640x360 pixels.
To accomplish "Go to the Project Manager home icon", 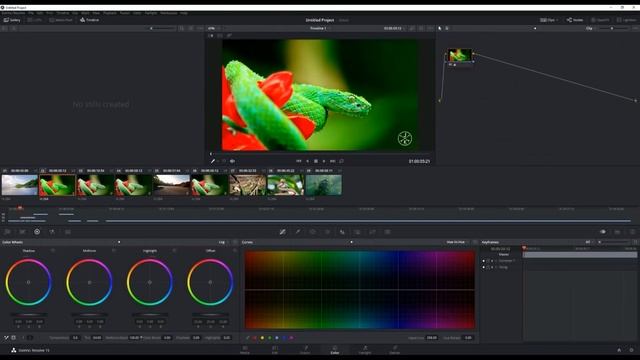I will (x=619, y=350).
